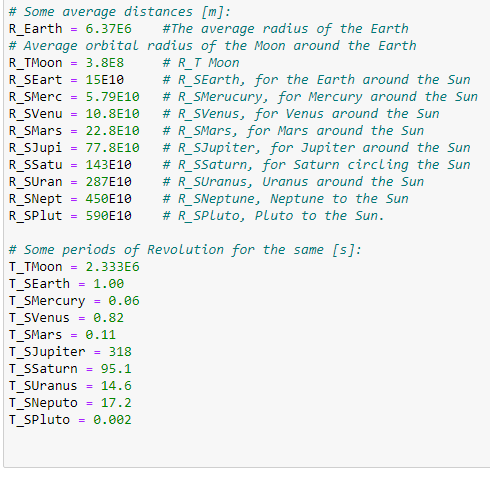
Task: Select the value 287E10
Action: pos(109,182)
